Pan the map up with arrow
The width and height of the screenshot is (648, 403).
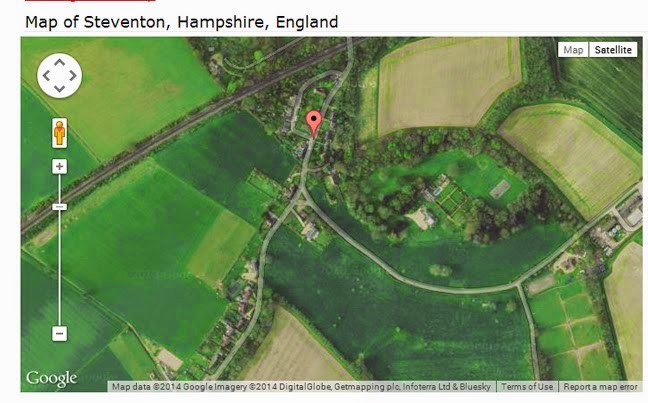60,62
